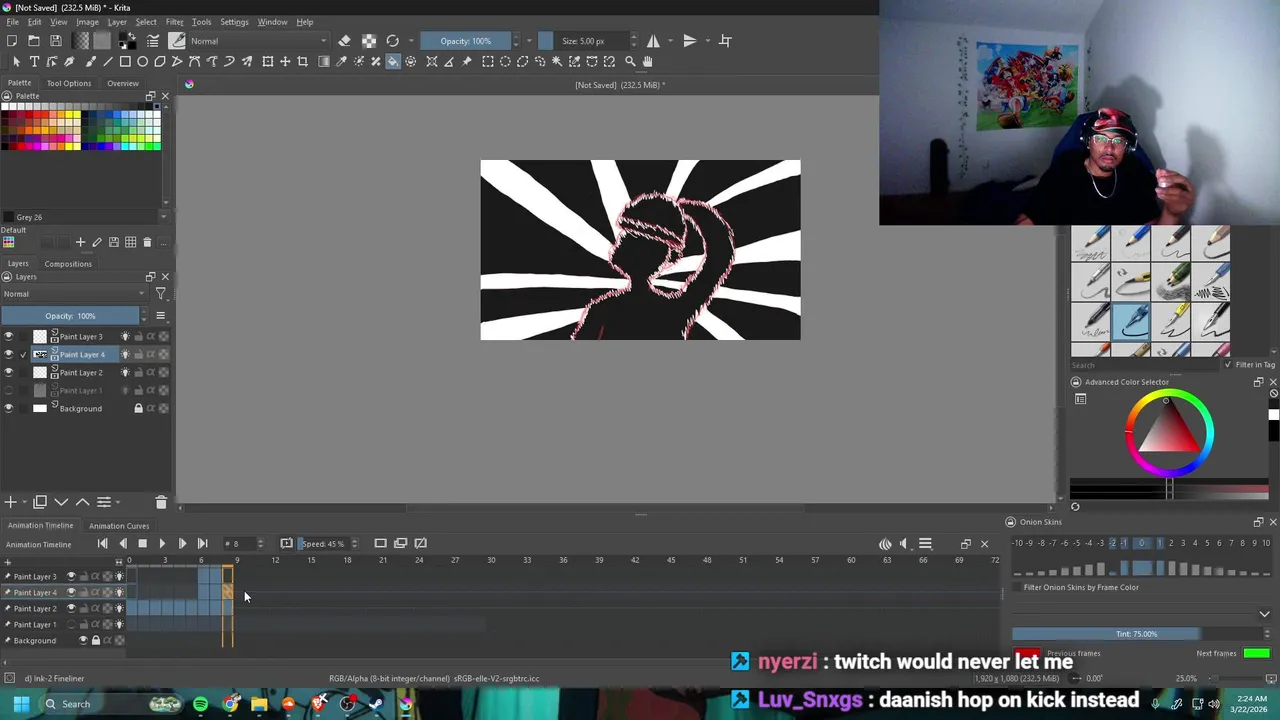Adjust brush Opacity slider in toolbar
This screenshot has width=1280, height=720.
click(x=465, y=41)
